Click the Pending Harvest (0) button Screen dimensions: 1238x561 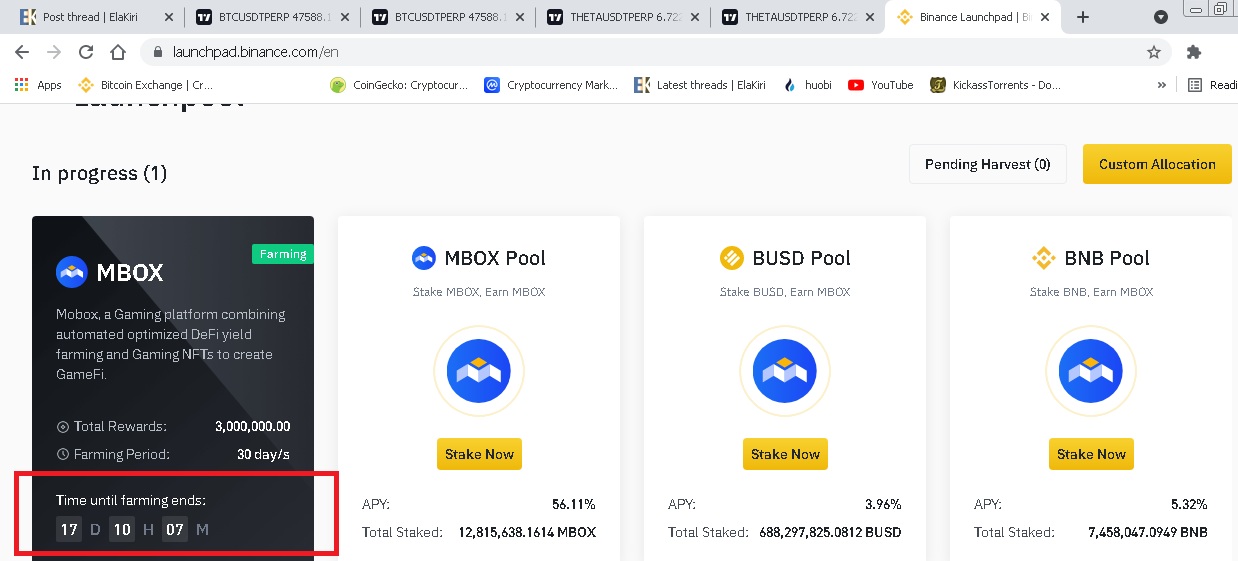[x=988, y=164]
